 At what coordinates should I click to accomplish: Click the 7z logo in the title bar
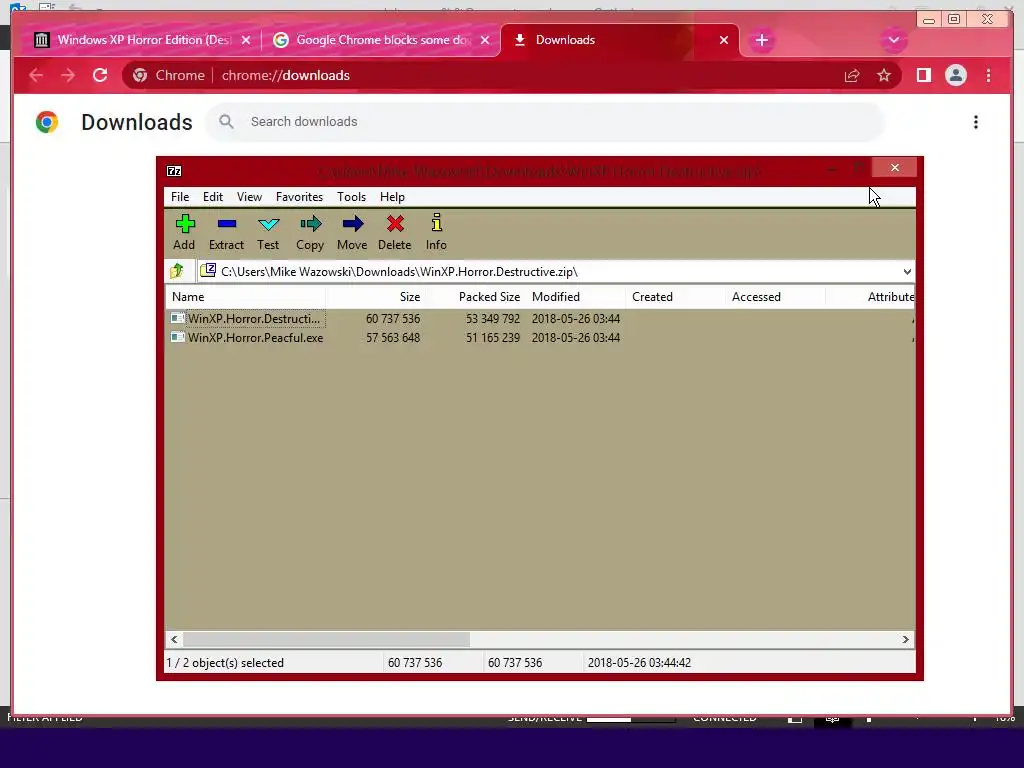point(174,171)
